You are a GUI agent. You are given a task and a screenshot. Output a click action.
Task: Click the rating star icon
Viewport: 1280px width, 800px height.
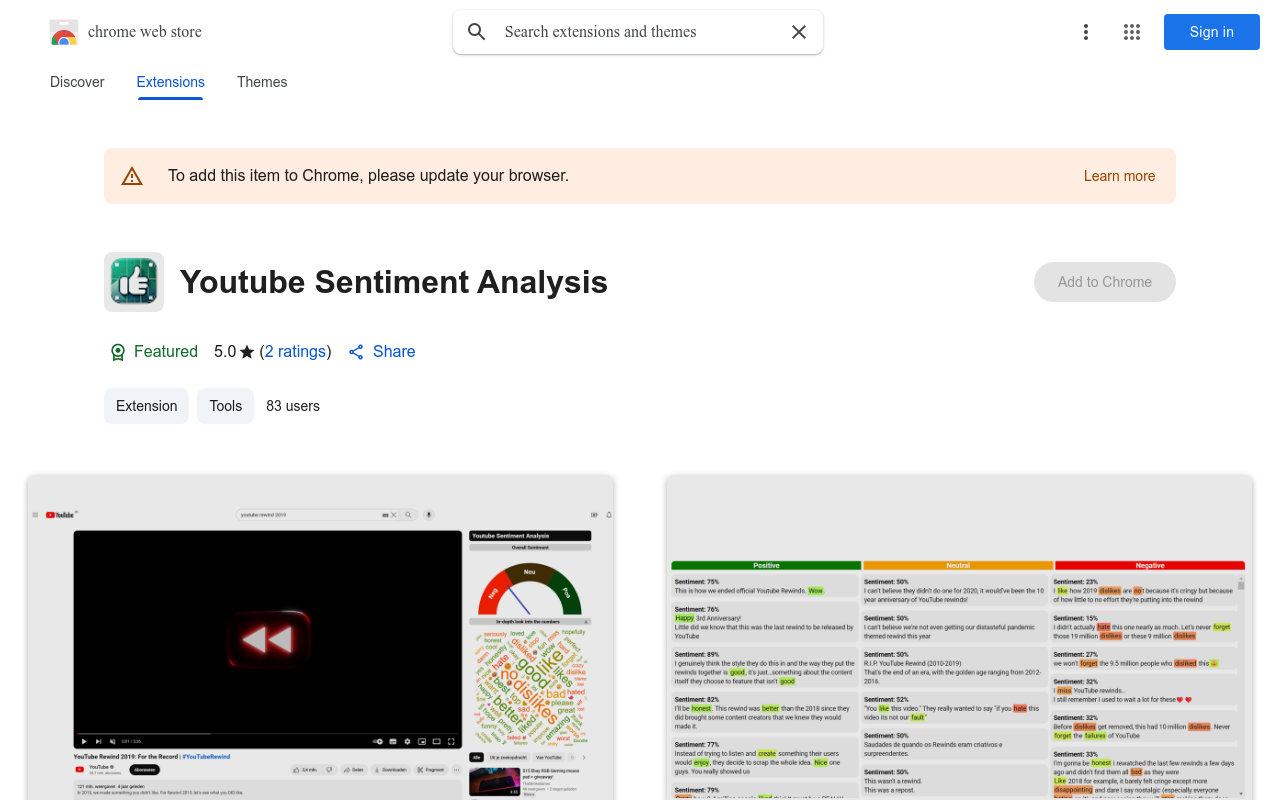point(247,352)
